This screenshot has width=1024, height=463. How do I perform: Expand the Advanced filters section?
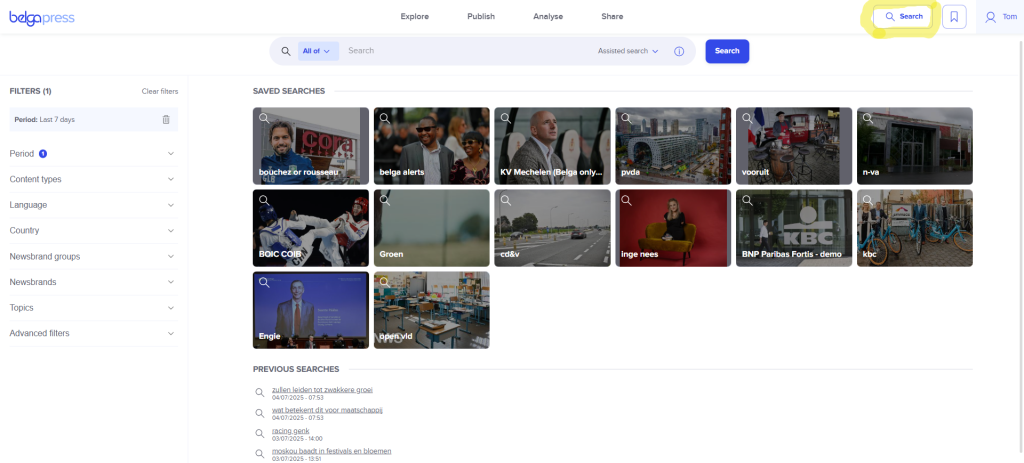point(93,333)
